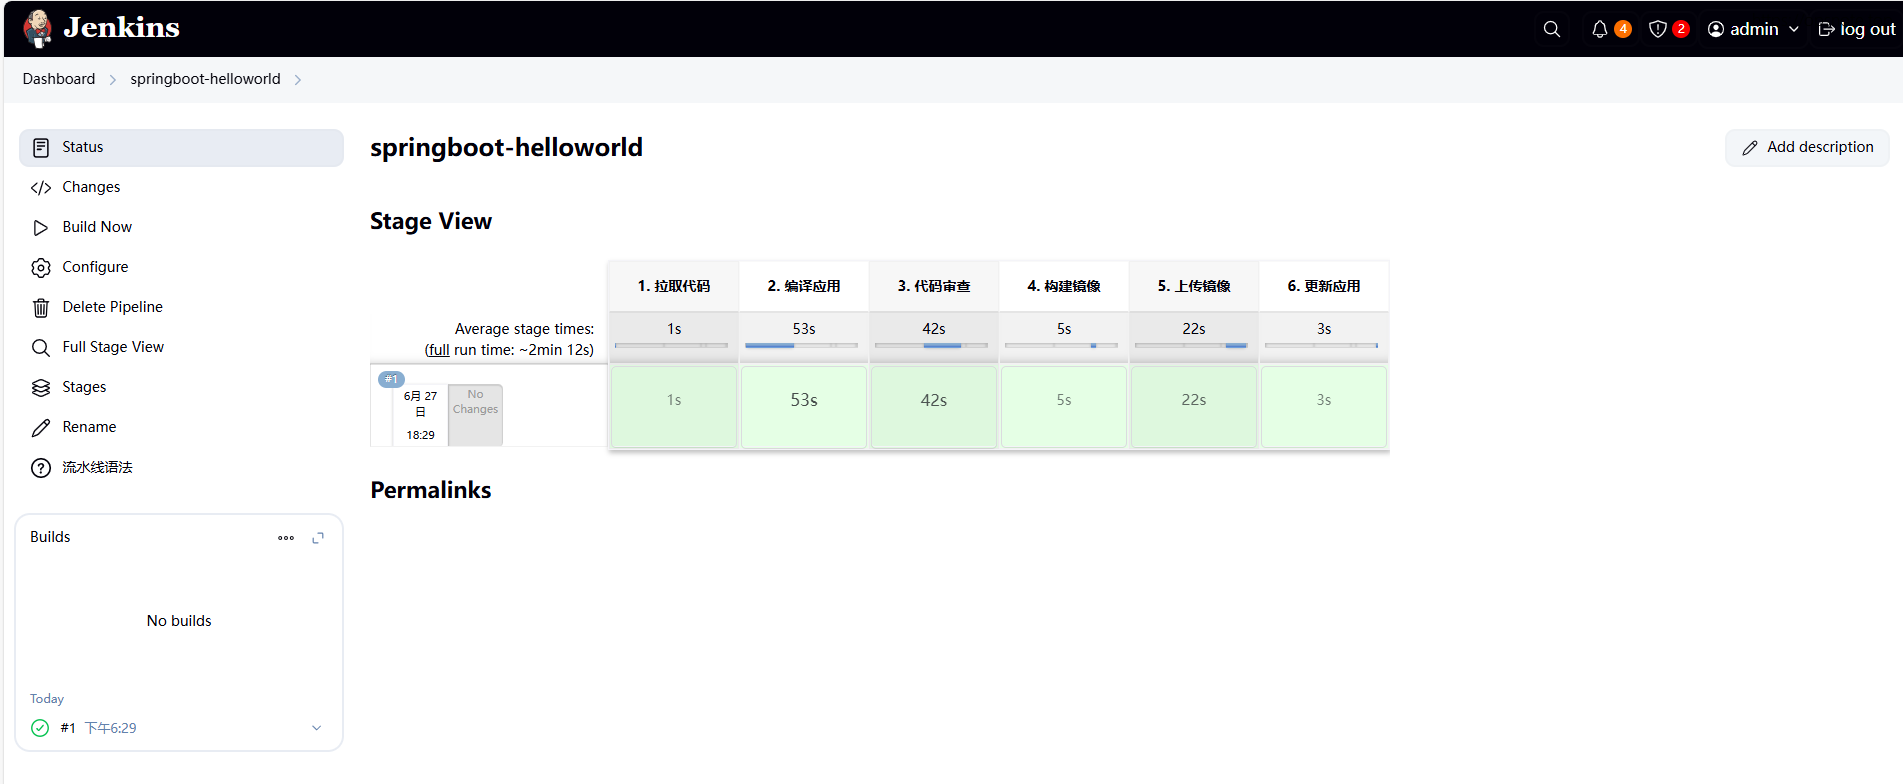This screenshot has height=784, width=1903.
Task: Expand the springboot-helloworld breadcrumb chevron
Action: (298, 80)
